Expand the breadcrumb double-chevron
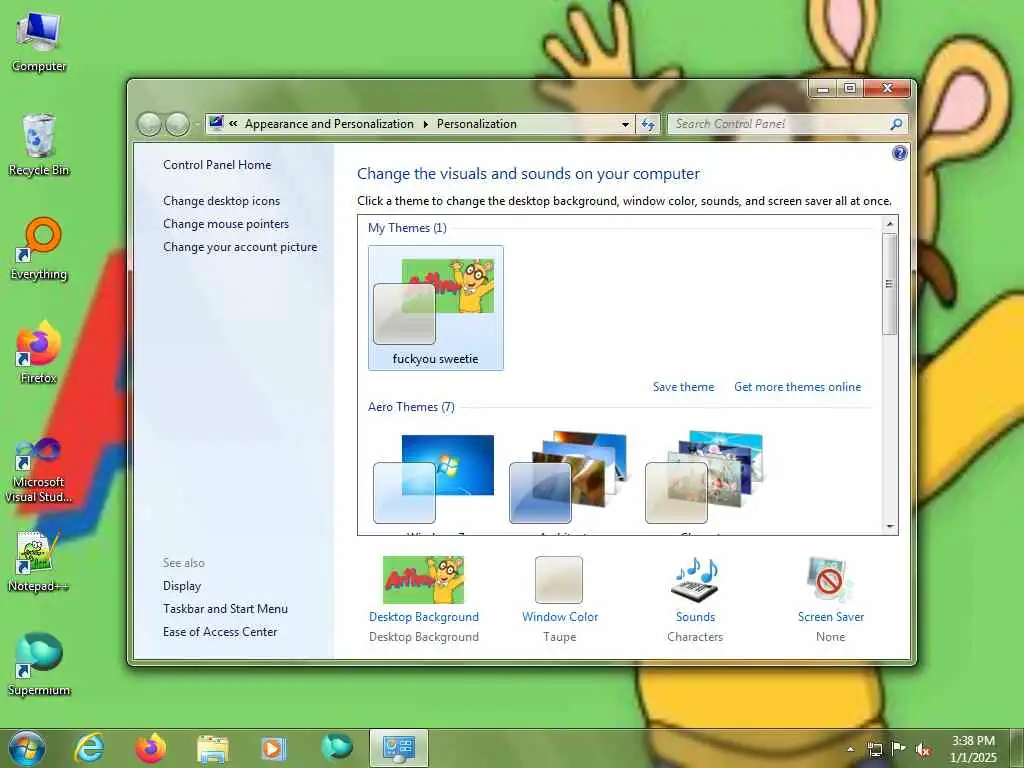The height and width of the screenshot is (768, 1024). tap(233, 123)
